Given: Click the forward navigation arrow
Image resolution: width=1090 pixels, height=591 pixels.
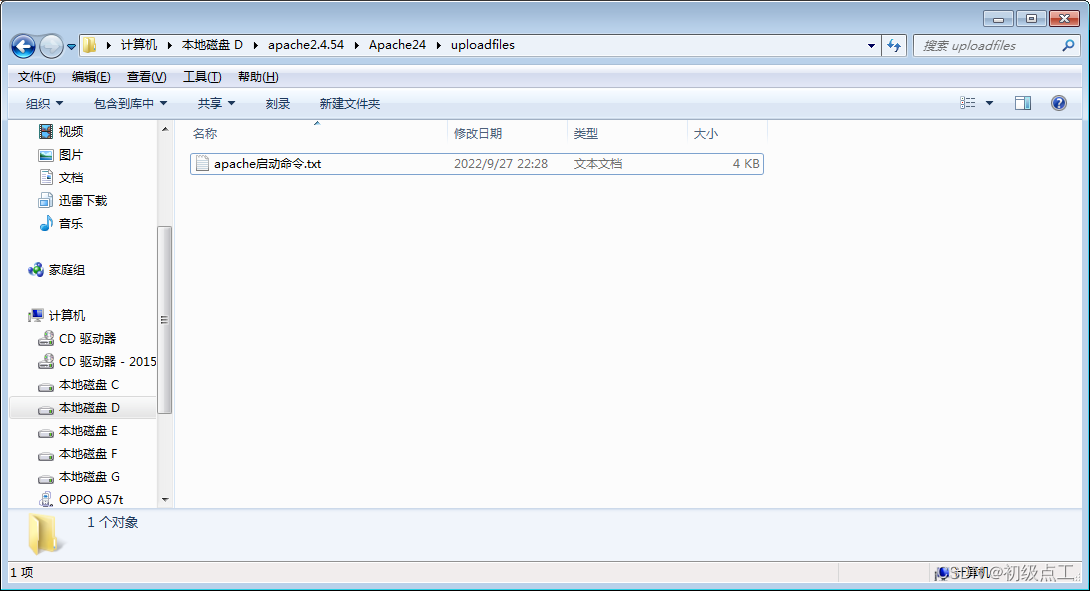Looking at the screenshot, I should (x=50, y=46).
